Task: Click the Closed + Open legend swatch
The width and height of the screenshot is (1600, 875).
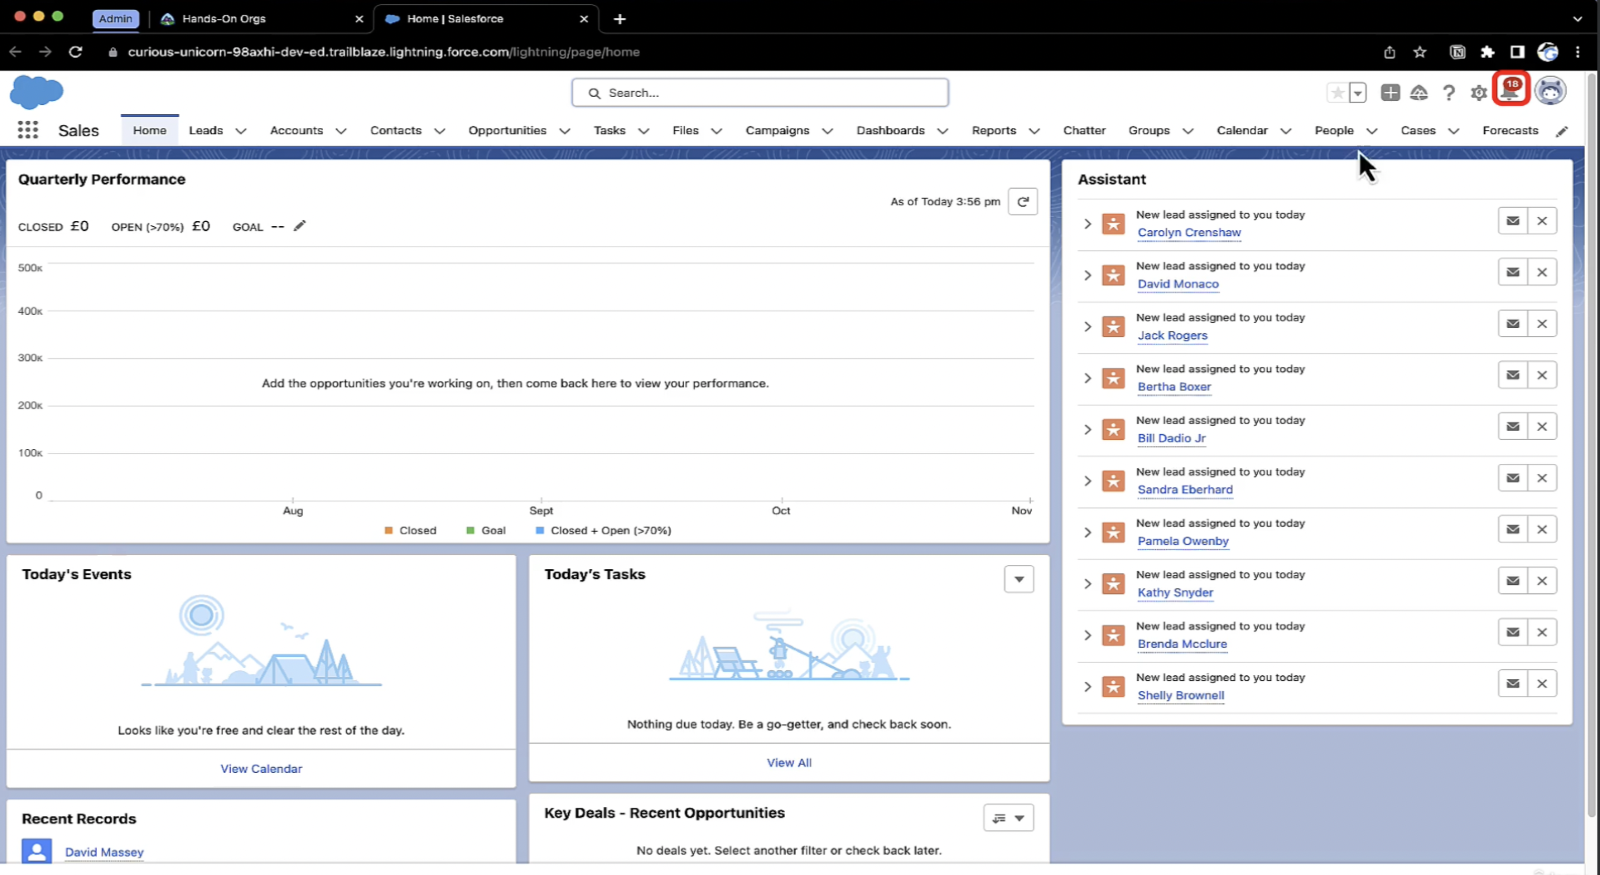Action: pyautogui.click(x=540, y=531)
